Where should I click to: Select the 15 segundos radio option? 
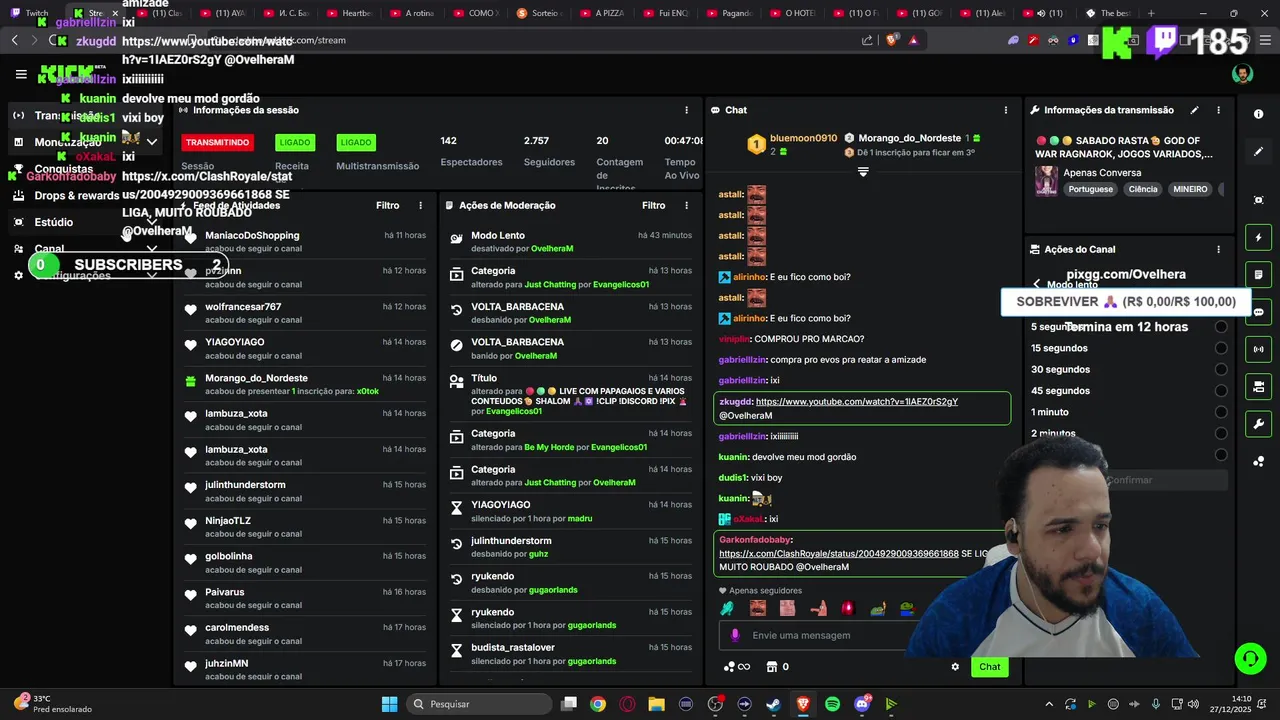pos(1221,348)
